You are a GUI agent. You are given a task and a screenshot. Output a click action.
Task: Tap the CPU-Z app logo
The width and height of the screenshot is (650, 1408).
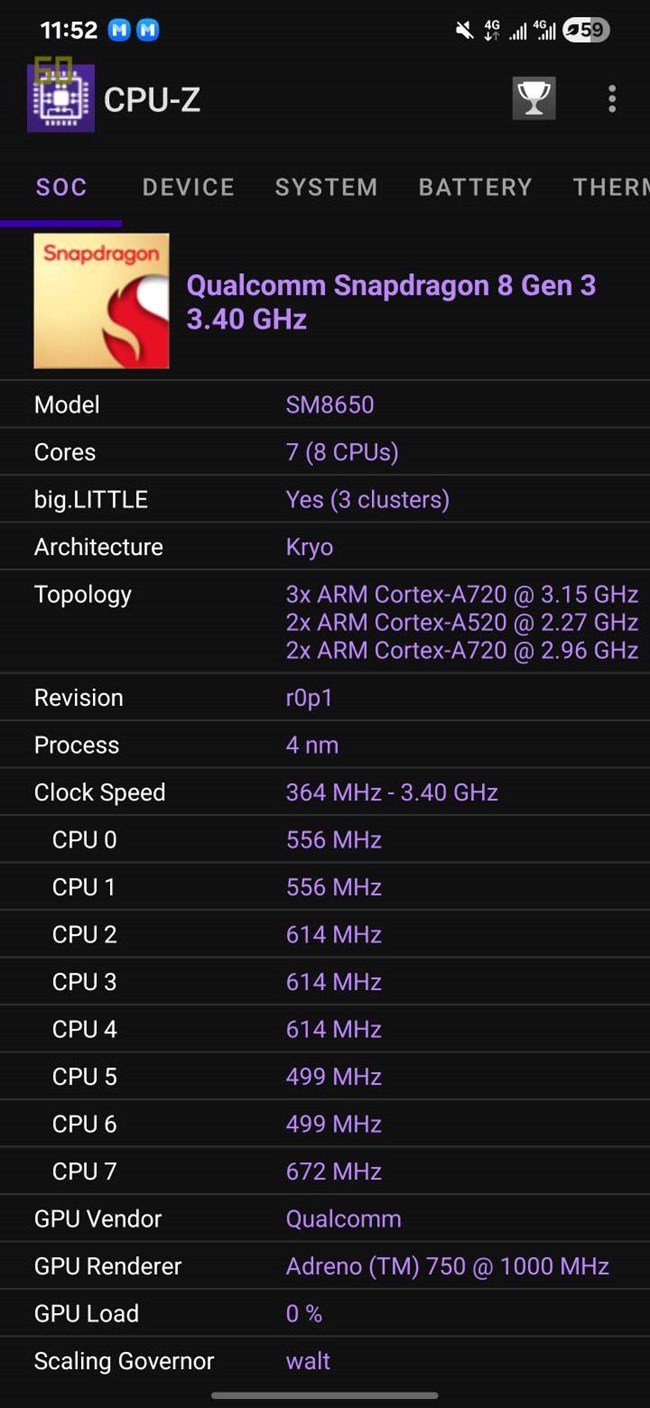point(61,98)
